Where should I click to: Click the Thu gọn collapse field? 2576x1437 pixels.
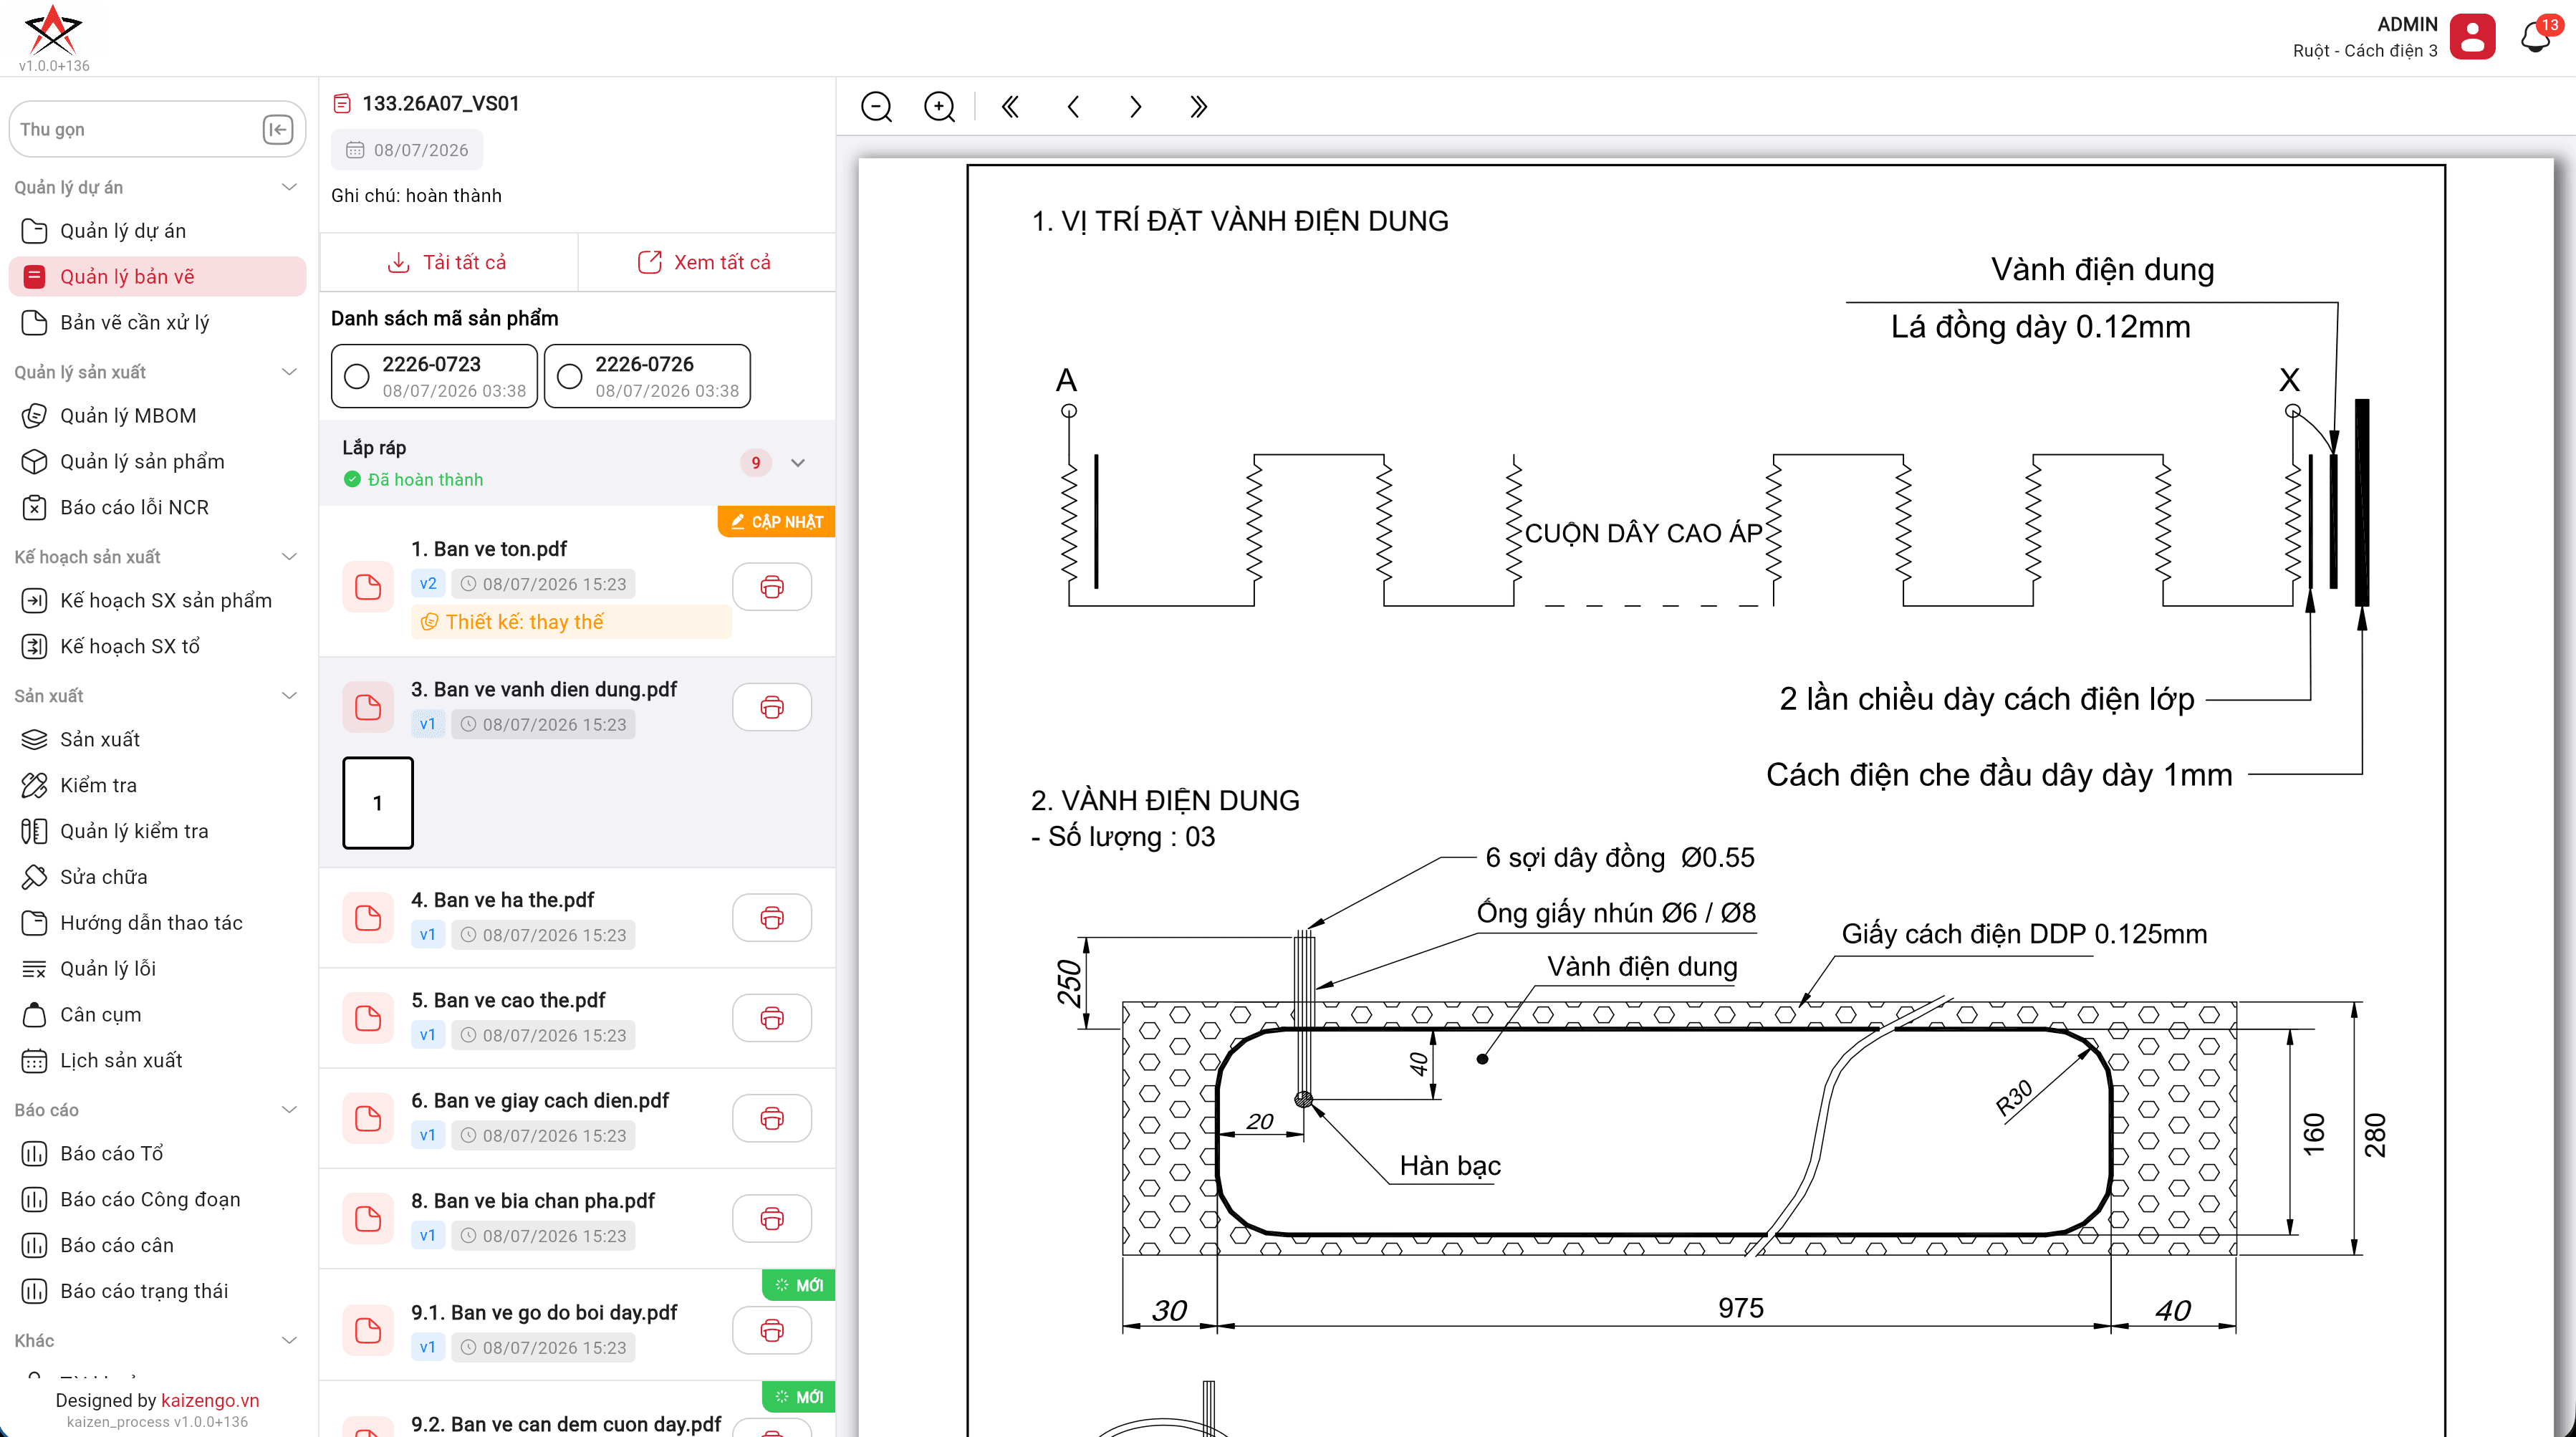click(157, 129)
